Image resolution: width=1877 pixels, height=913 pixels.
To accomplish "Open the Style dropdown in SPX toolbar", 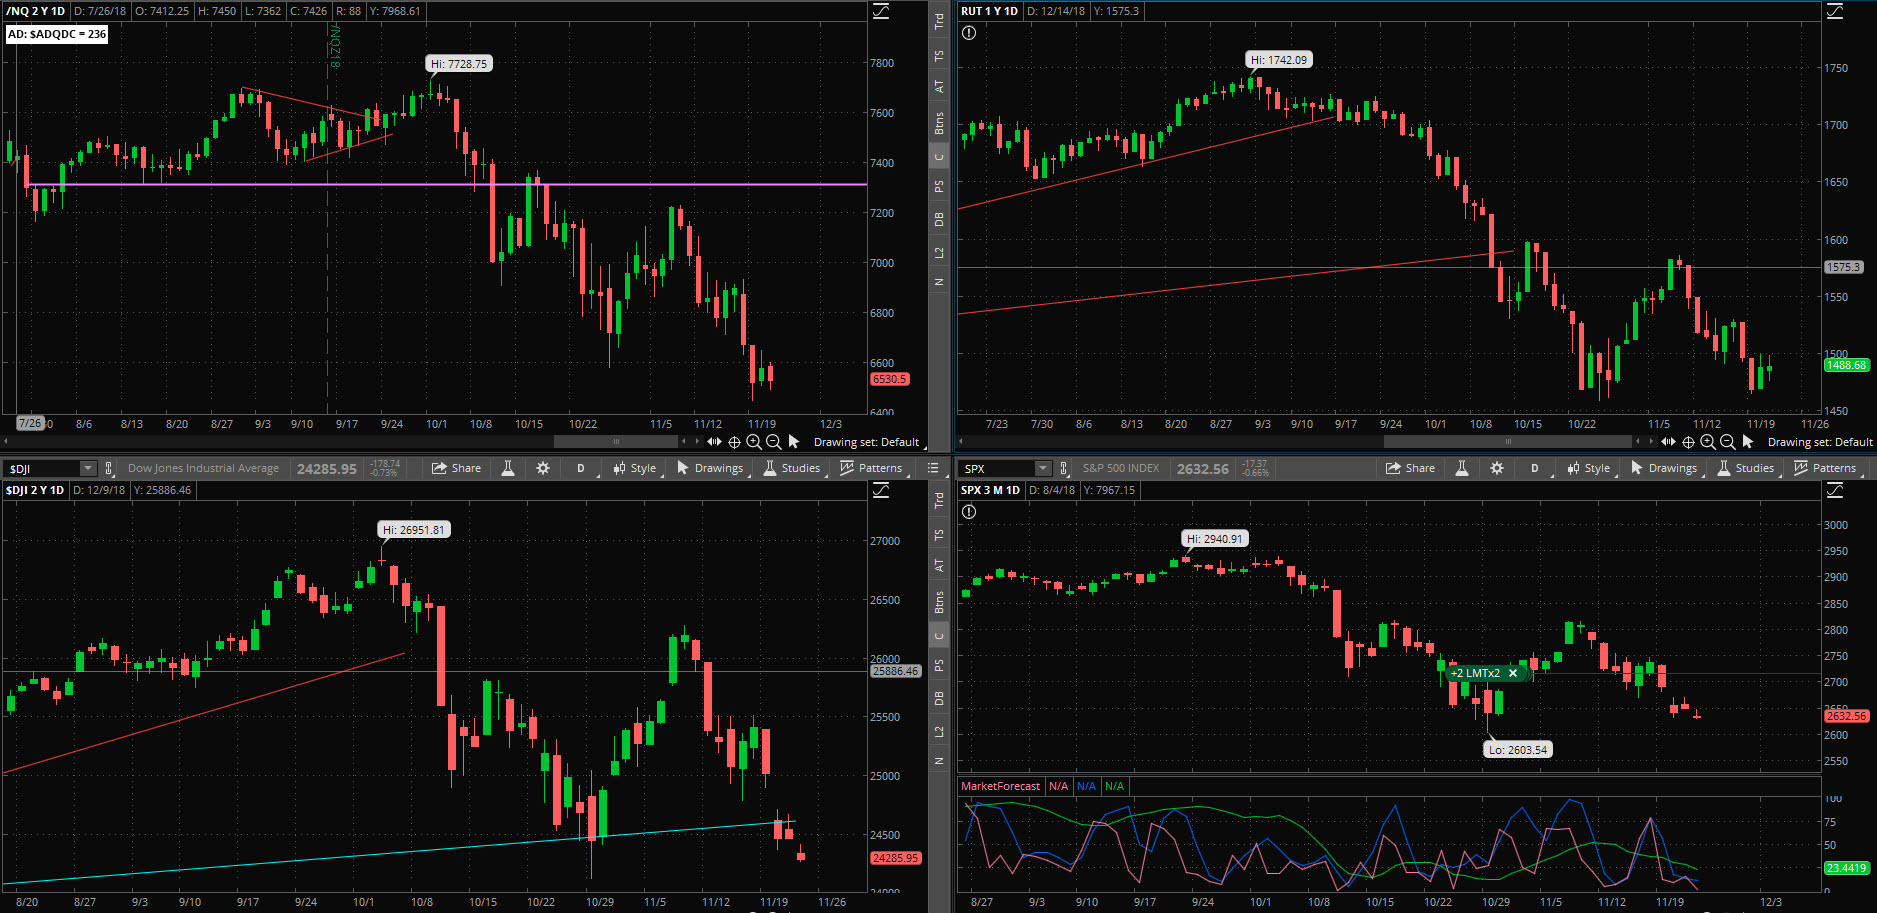I will [1590, 468].
